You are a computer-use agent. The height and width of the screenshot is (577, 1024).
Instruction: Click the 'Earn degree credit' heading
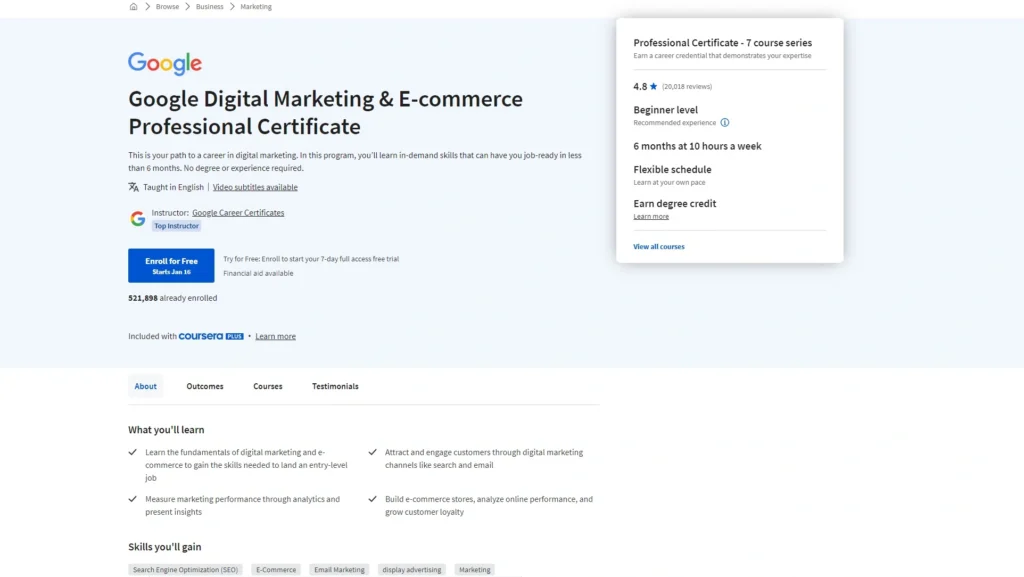point(675,204)
